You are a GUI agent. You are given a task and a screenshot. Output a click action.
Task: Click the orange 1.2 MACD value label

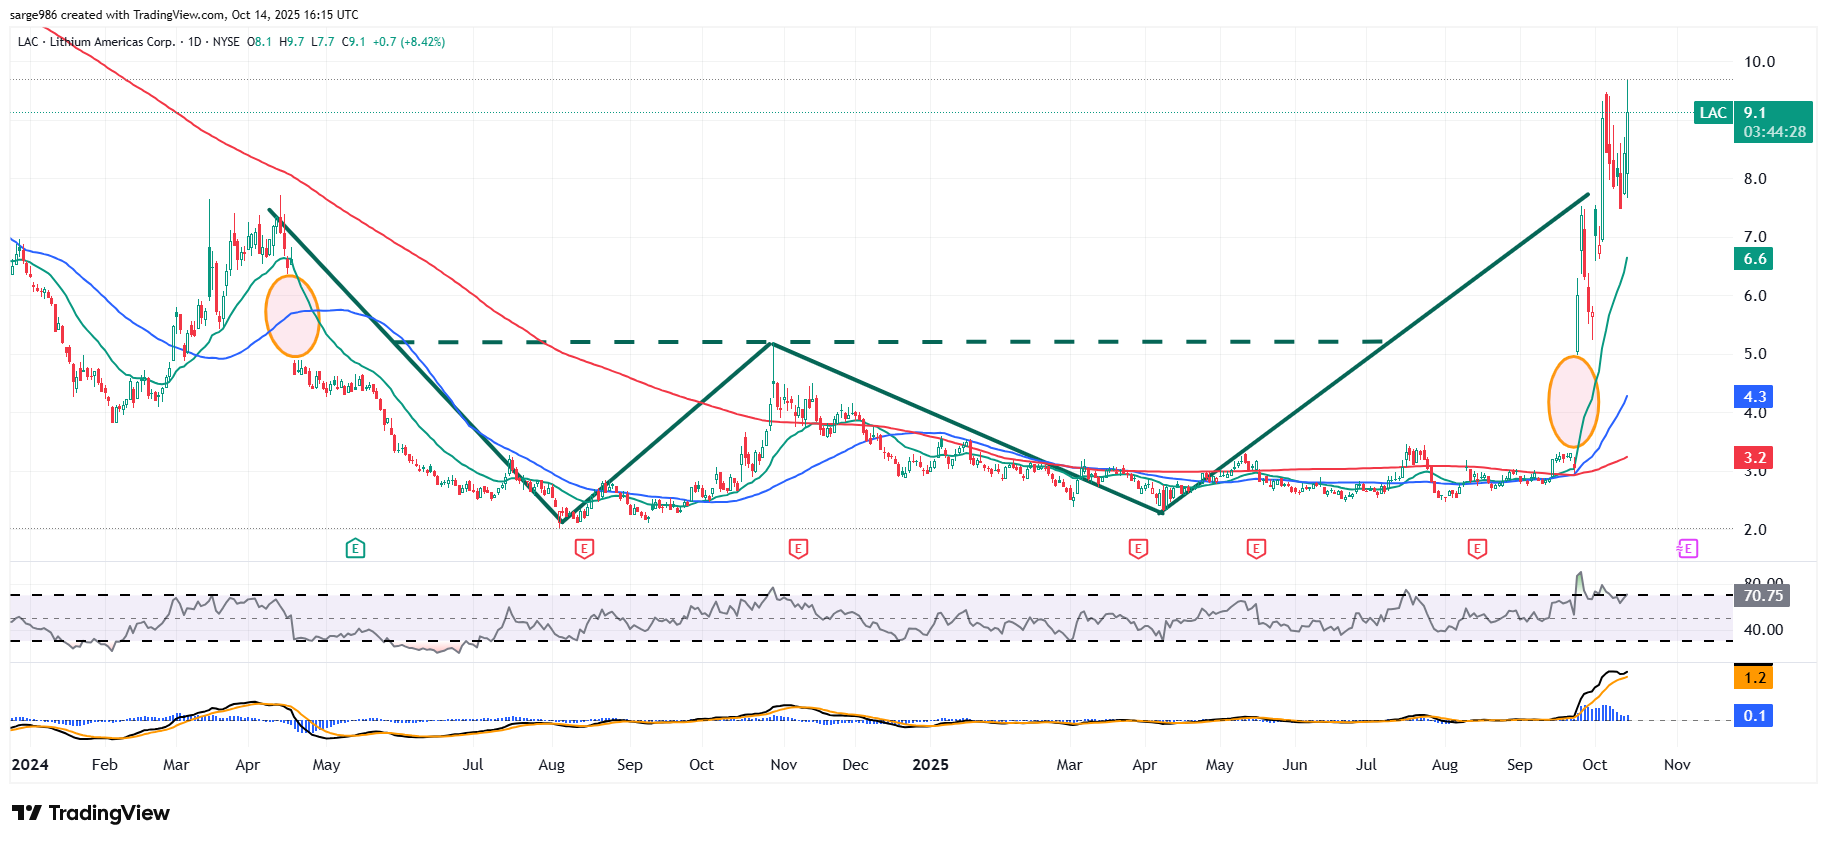pos(1754,678)
